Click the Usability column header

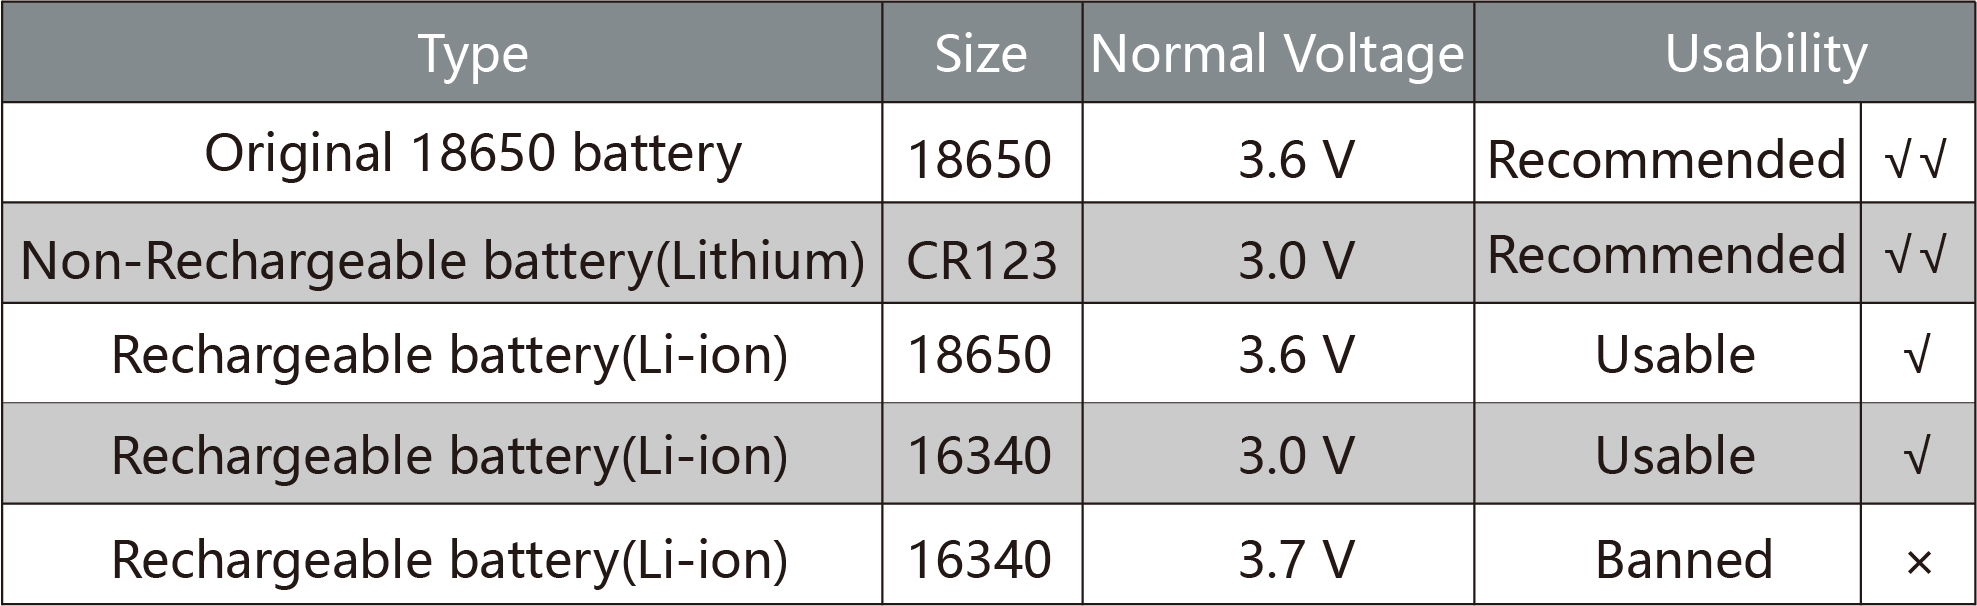coord(1765,54)
